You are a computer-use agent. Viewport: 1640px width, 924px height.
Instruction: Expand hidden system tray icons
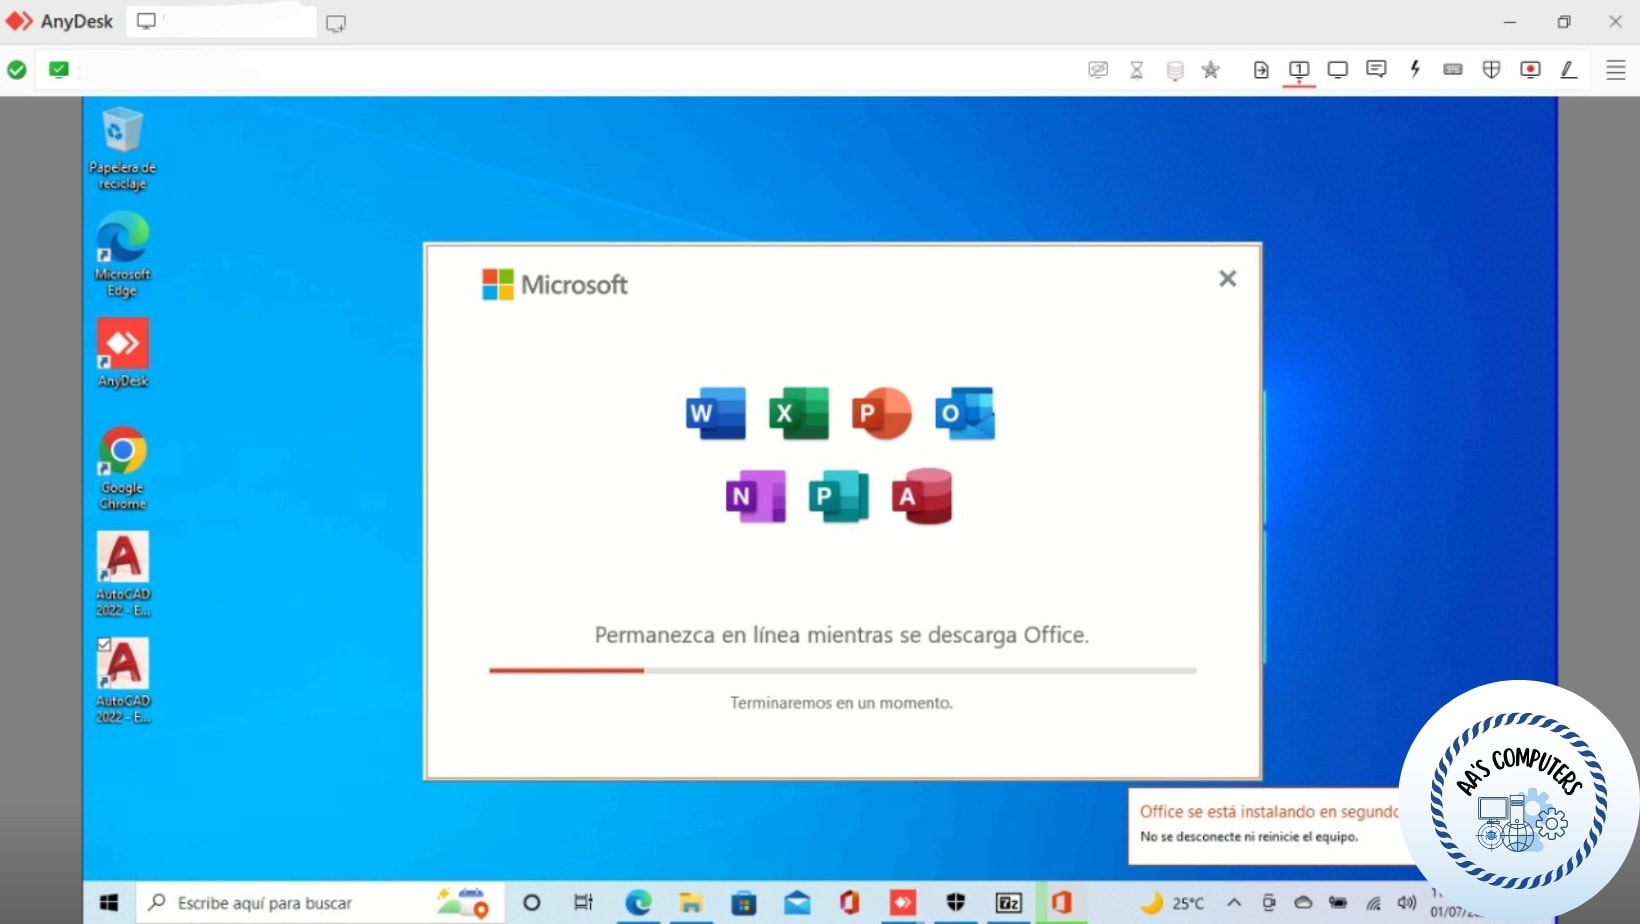[x=1235, y=903]
